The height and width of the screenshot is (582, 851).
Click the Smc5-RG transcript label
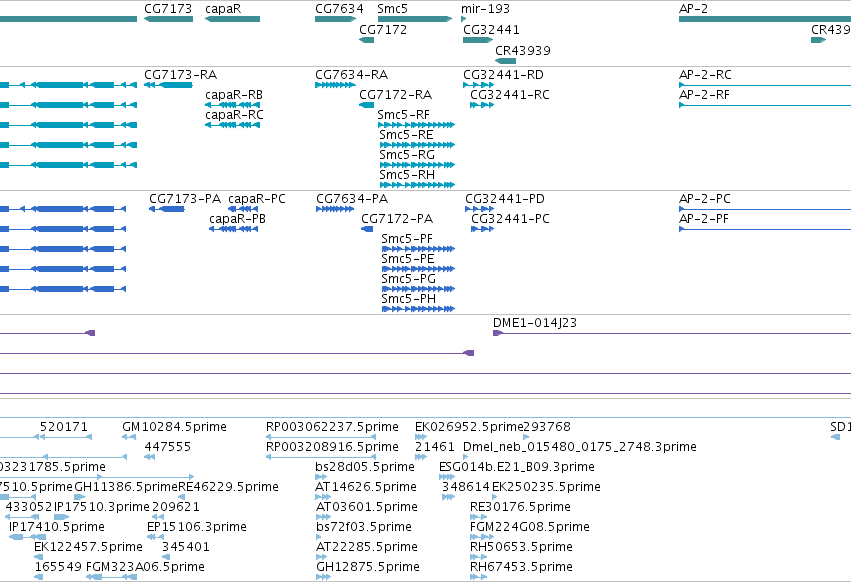407,155
